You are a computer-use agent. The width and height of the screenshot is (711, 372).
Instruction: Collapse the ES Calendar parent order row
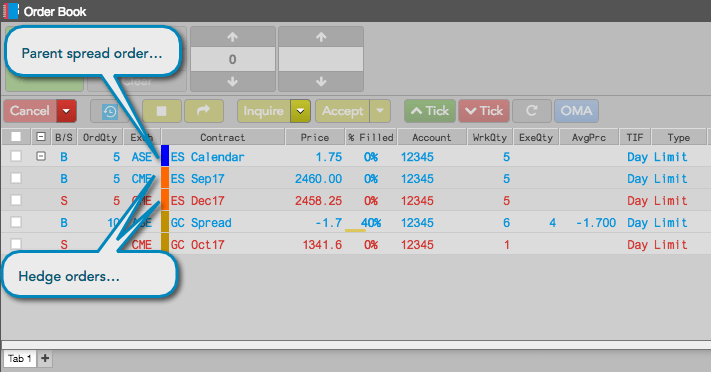coord(41,157)
